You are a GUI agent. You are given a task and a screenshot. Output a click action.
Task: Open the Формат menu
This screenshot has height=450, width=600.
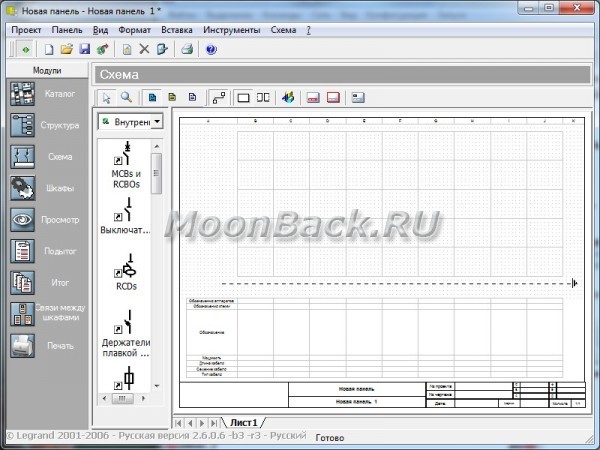pos(134,30)
